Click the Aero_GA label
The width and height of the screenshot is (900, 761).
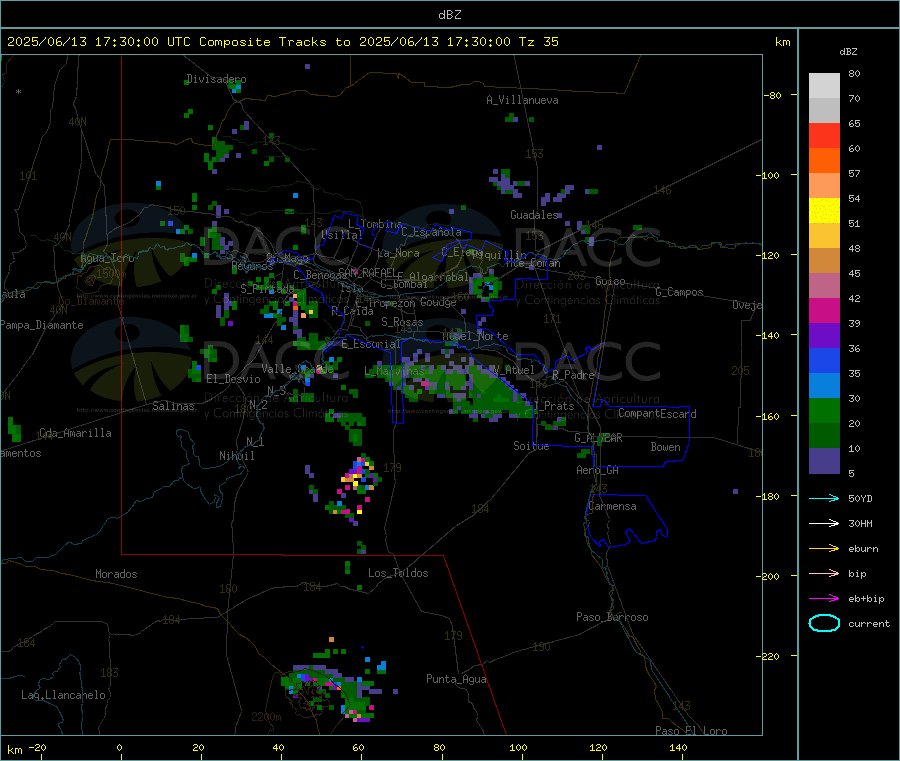[597, 470]
